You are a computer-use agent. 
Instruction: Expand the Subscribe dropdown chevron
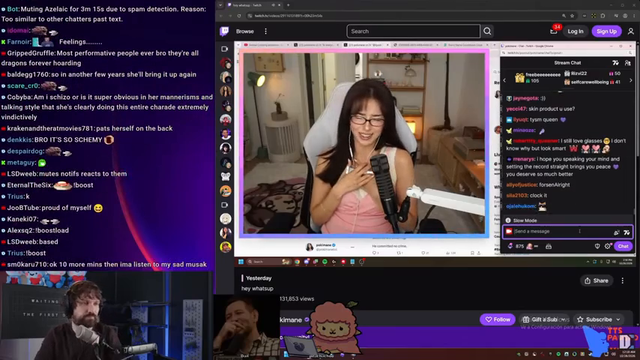[x=618, y=320]
